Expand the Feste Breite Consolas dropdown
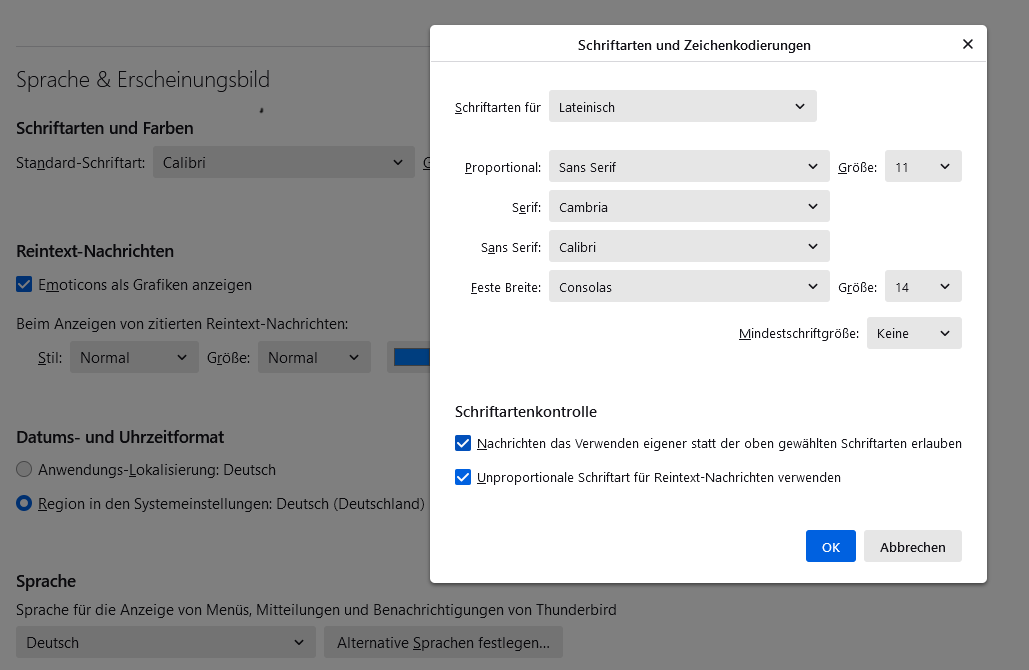1029x670 pixels. coord(688,287)
